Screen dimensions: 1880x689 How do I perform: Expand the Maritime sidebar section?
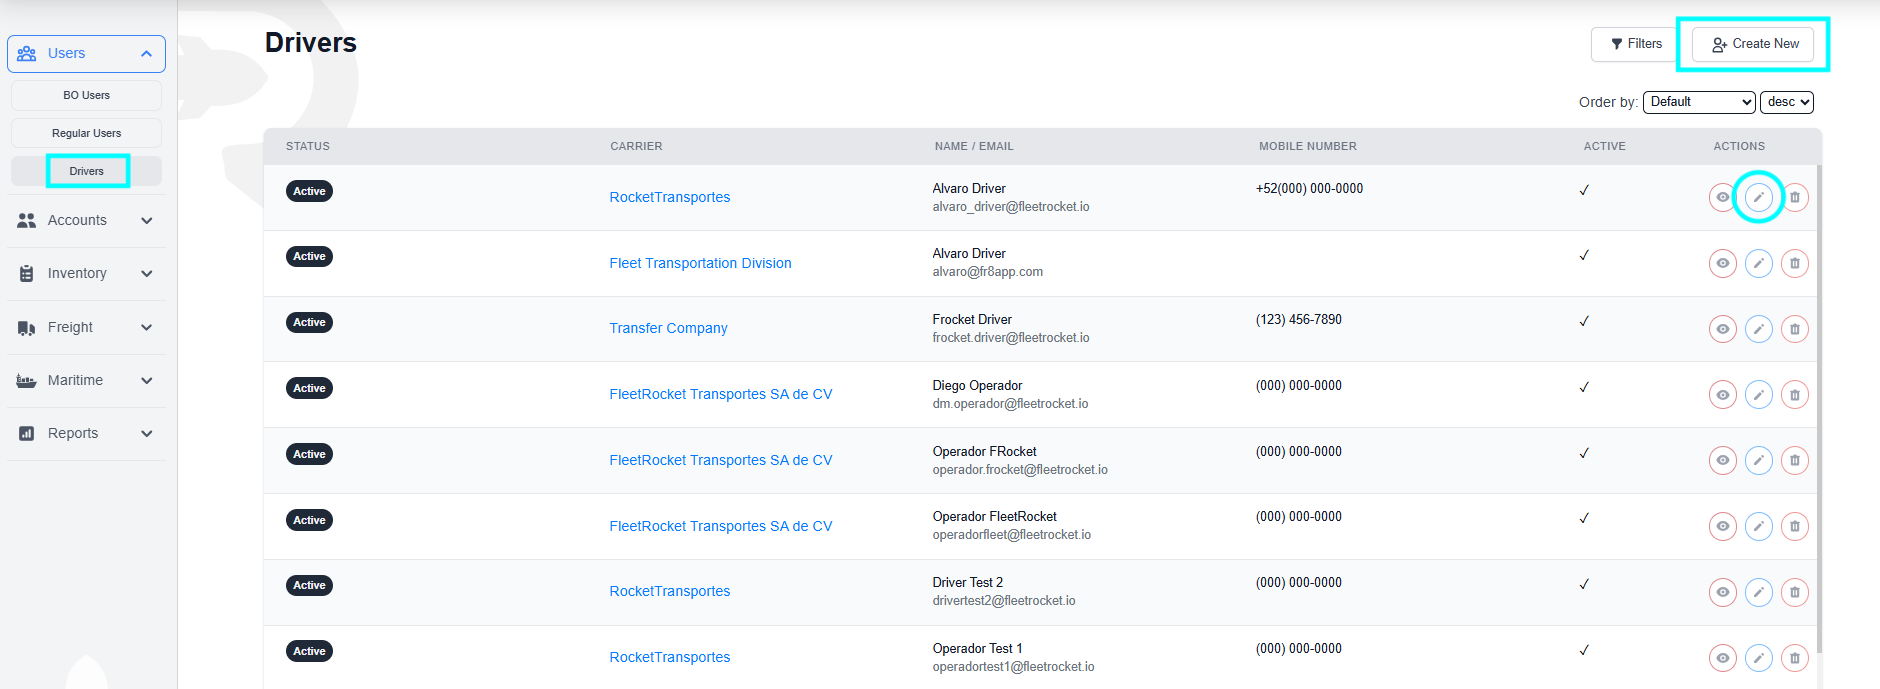86,380
